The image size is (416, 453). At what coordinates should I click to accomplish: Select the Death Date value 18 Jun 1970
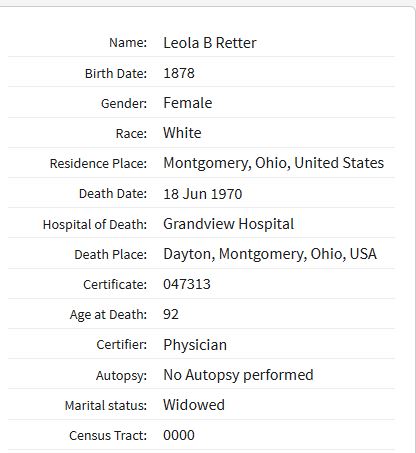coord(203,194)
